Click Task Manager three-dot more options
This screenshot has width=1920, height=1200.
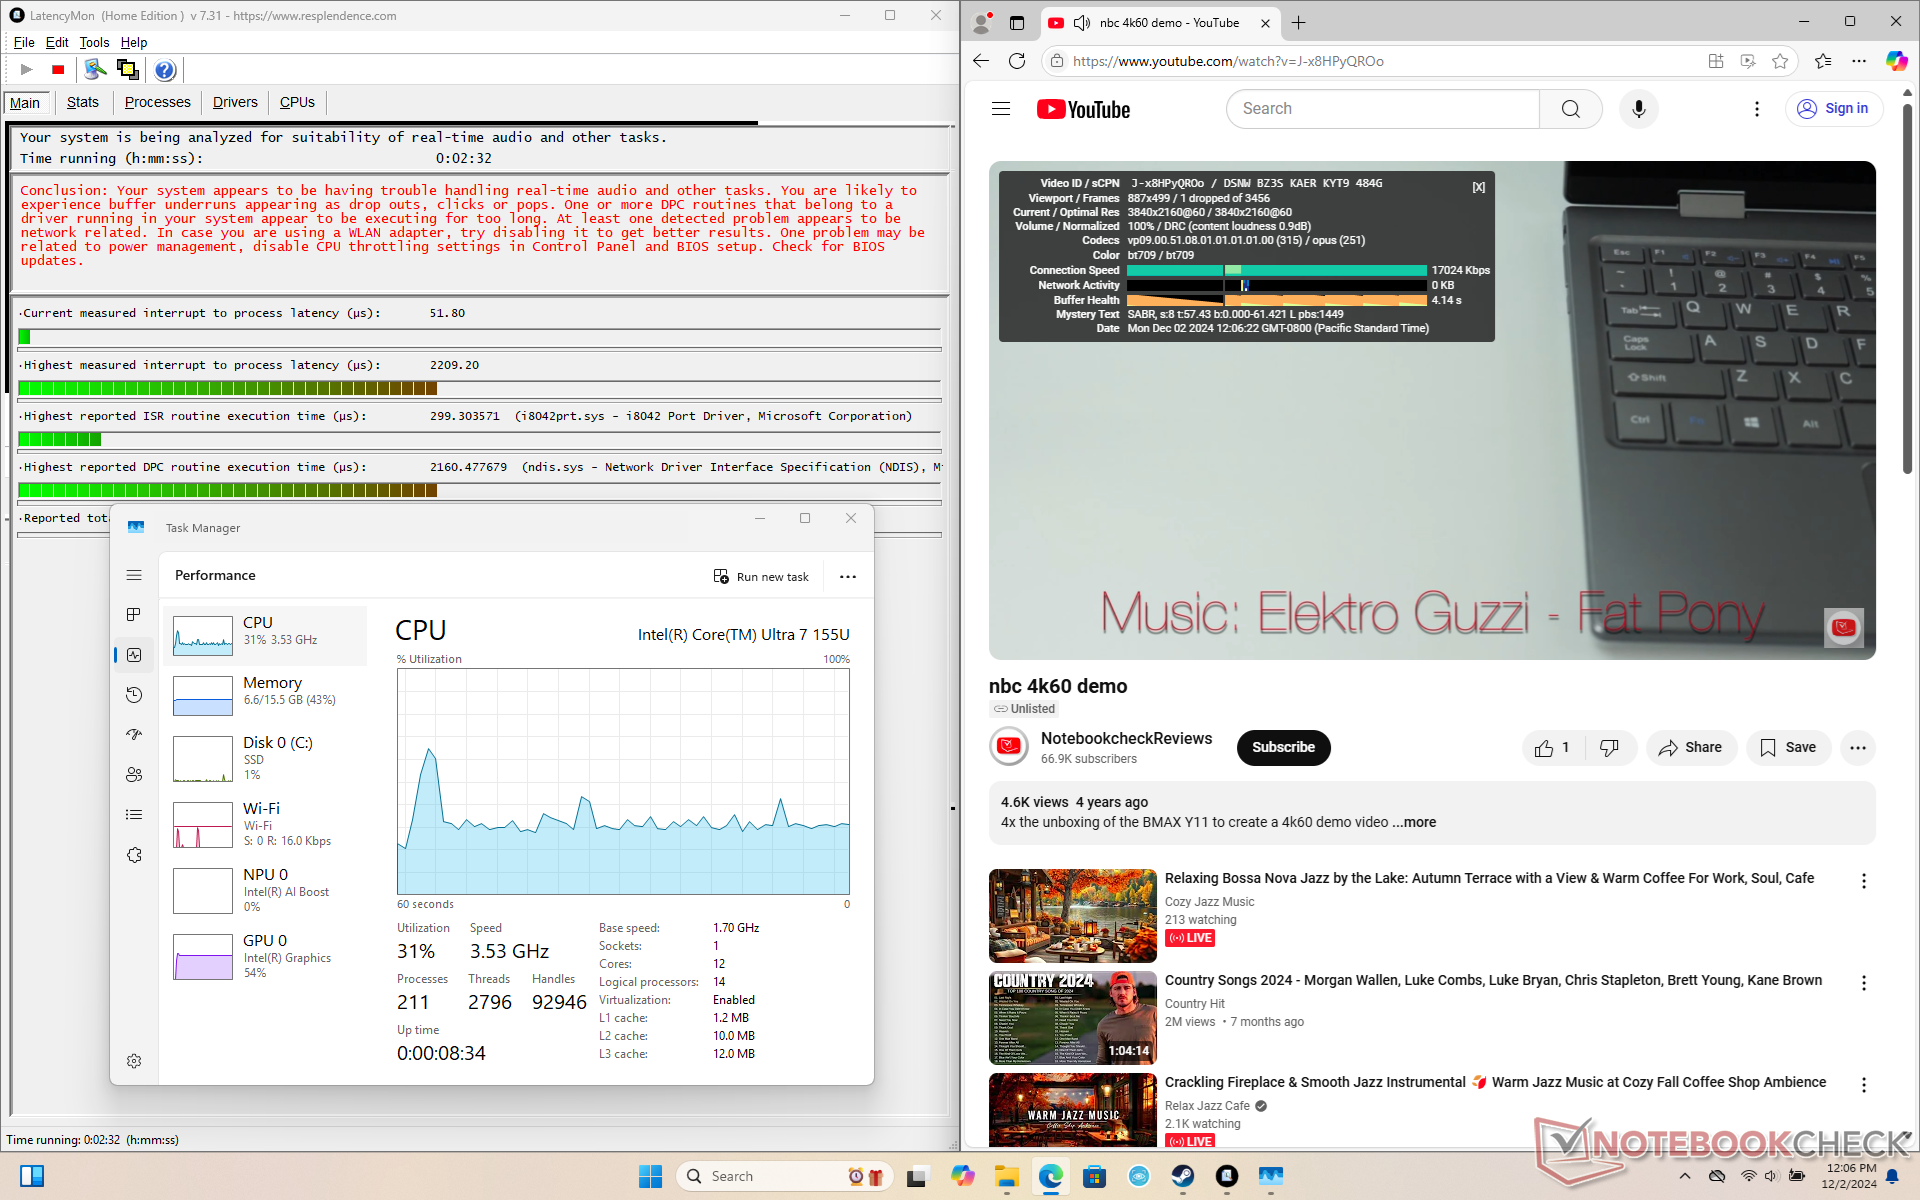coord(848,577)
